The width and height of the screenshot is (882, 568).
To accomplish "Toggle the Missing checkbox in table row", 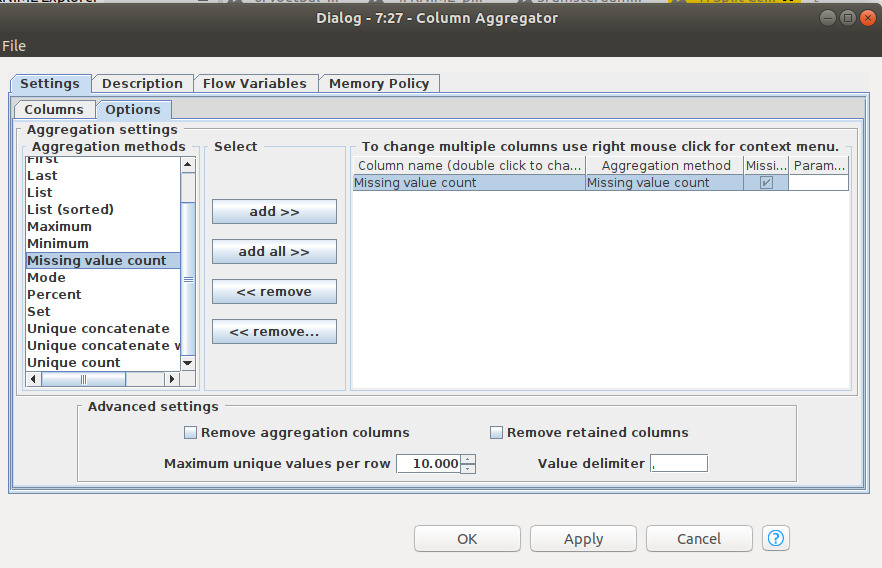I will (766, 183).
